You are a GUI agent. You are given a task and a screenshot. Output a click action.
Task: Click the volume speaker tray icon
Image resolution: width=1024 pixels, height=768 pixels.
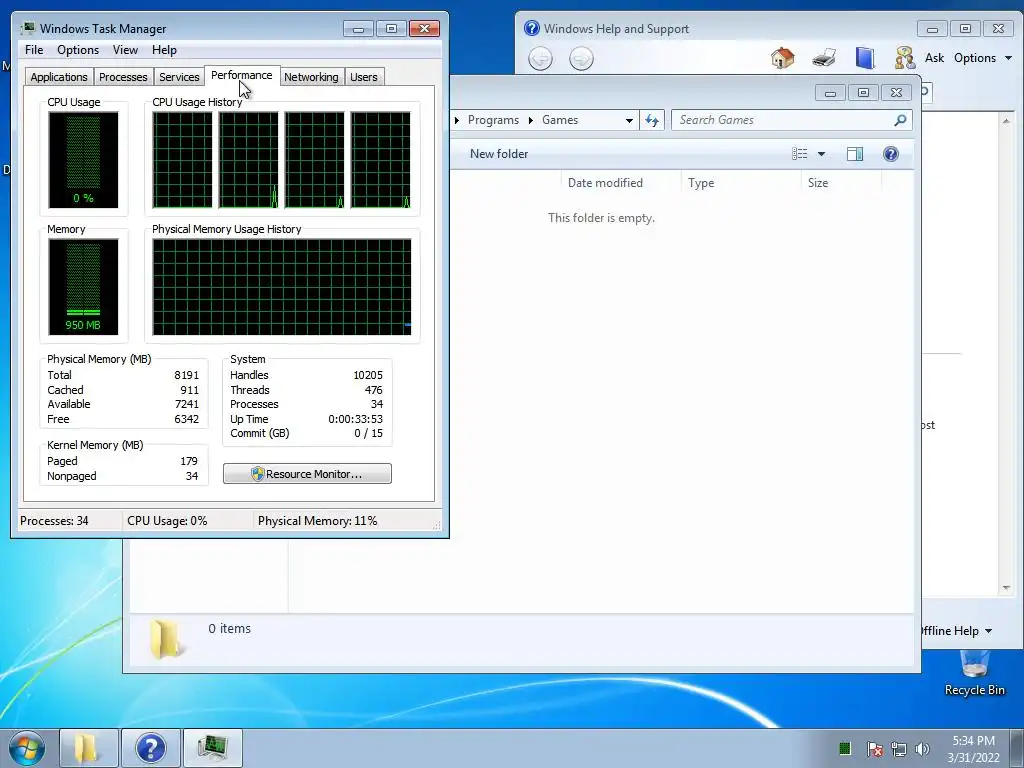point(922,748)
